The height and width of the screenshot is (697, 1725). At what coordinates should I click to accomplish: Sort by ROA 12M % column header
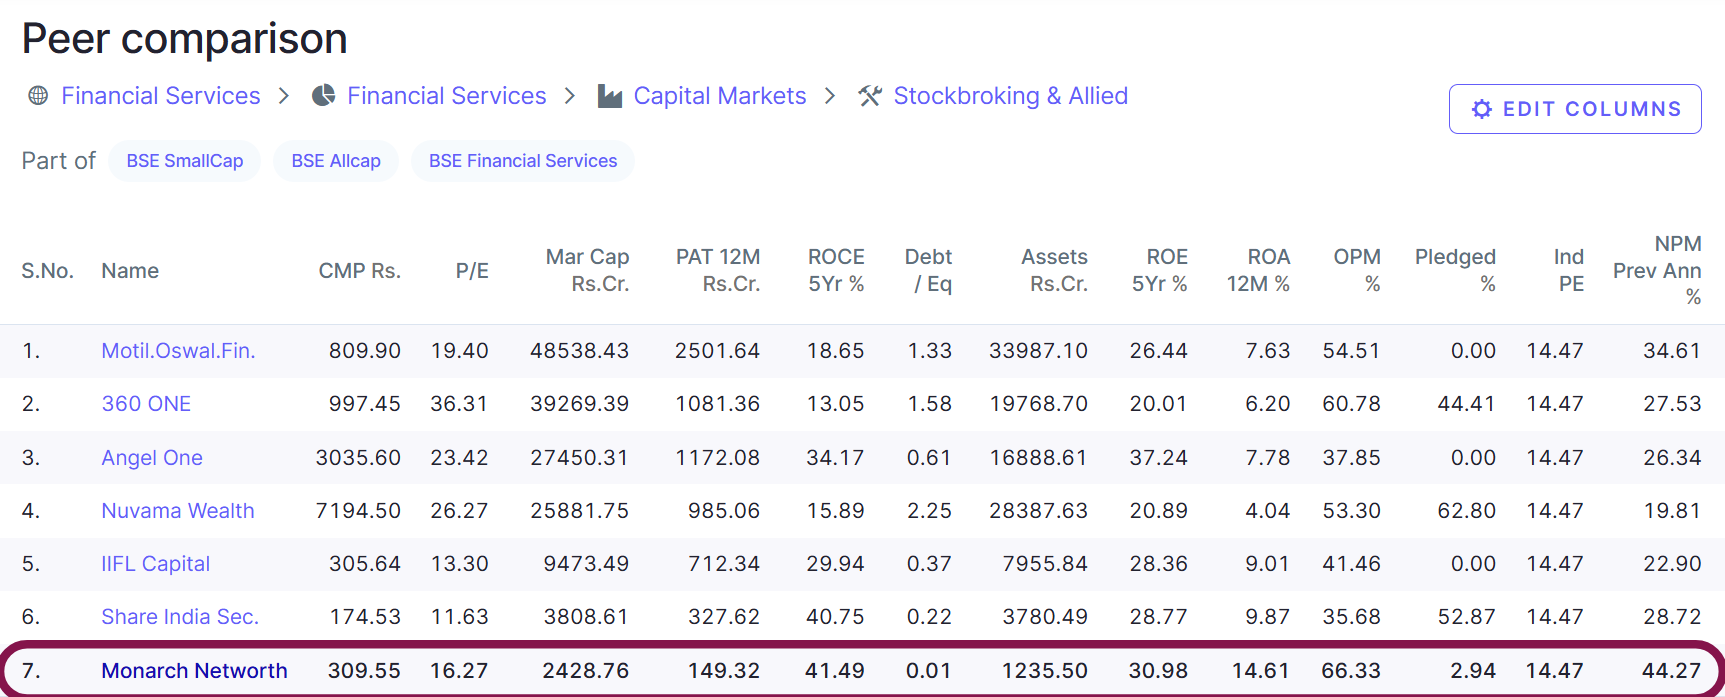(1259, 271)
